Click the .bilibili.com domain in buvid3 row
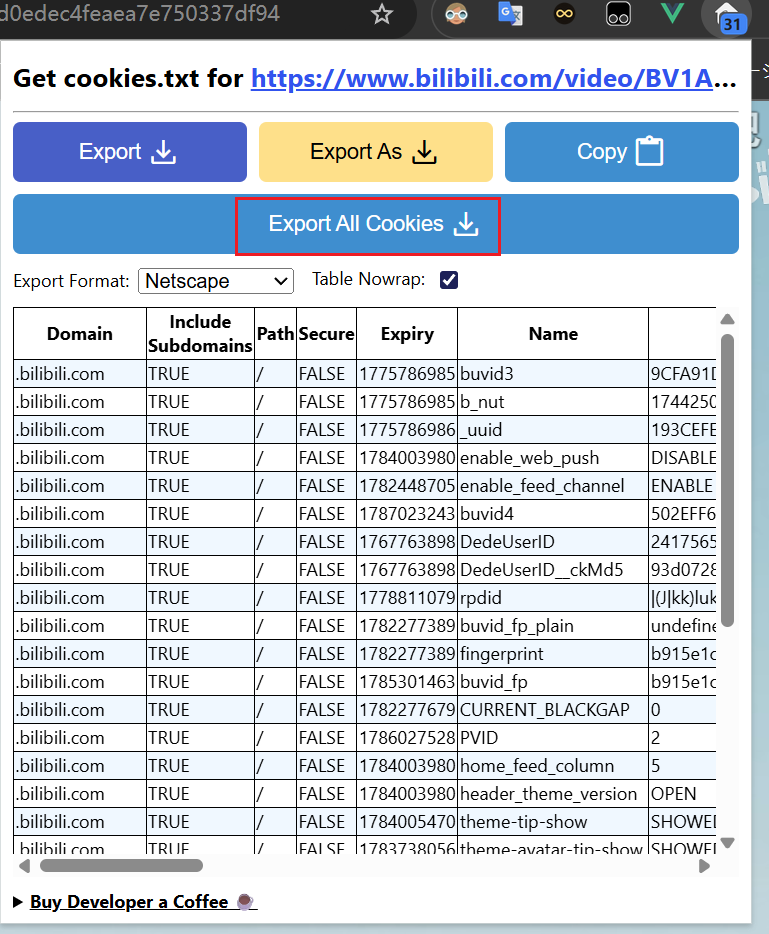769x934 pixels. 80,373
